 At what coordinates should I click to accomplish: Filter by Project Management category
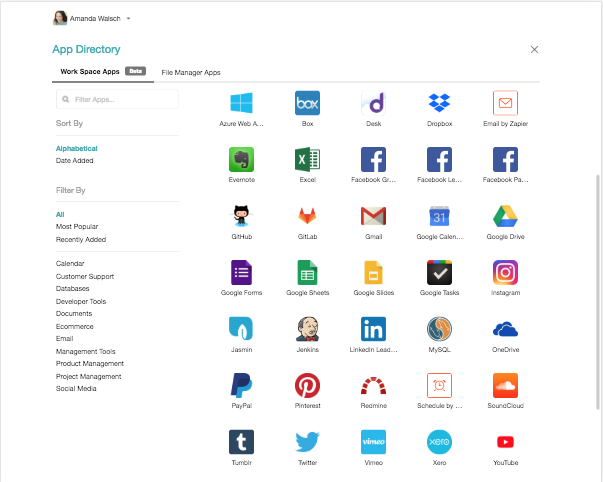tap(88, 376)
